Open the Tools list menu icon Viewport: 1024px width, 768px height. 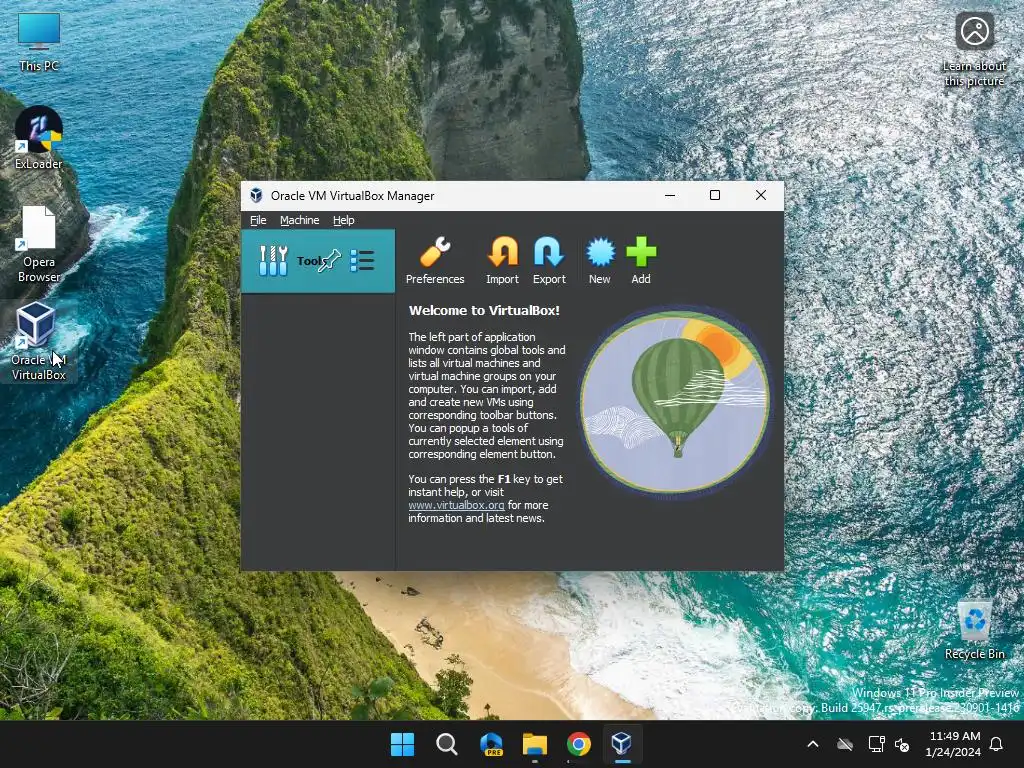pos(362,261)
